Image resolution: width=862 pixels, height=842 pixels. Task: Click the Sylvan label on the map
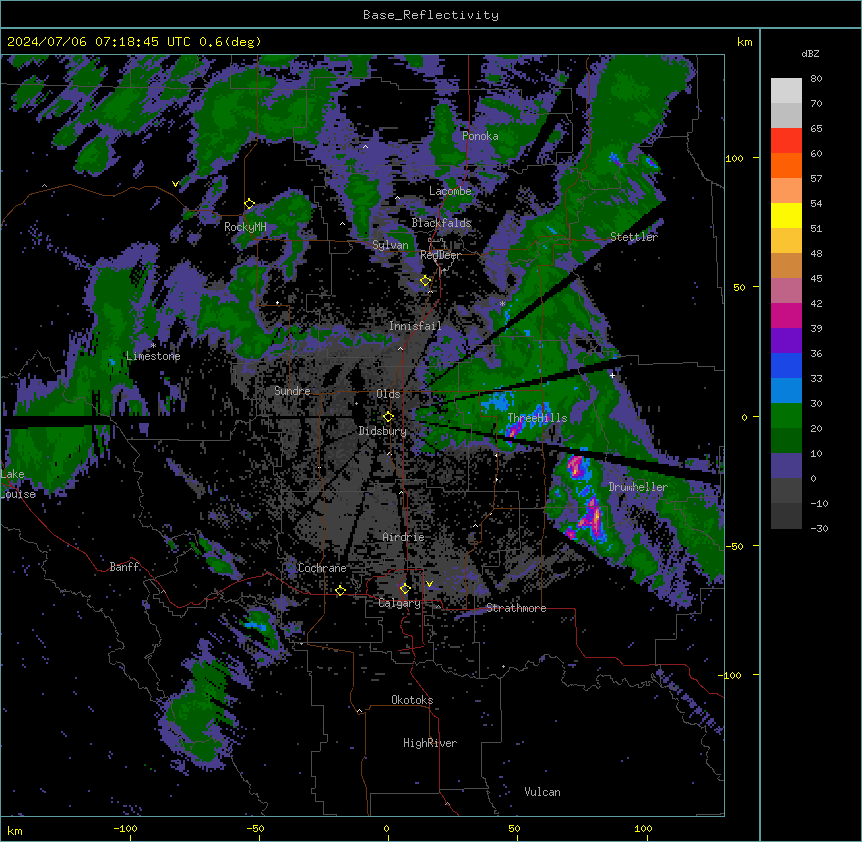[x=390, y=245]
